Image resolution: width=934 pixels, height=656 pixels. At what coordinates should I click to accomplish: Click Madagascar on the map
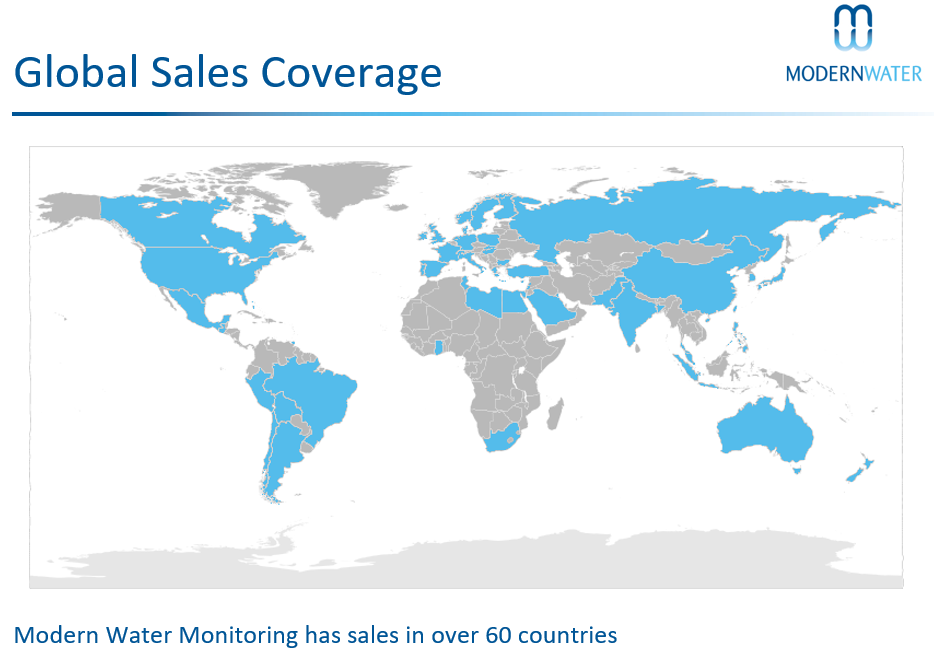click(x=555, y=415)
